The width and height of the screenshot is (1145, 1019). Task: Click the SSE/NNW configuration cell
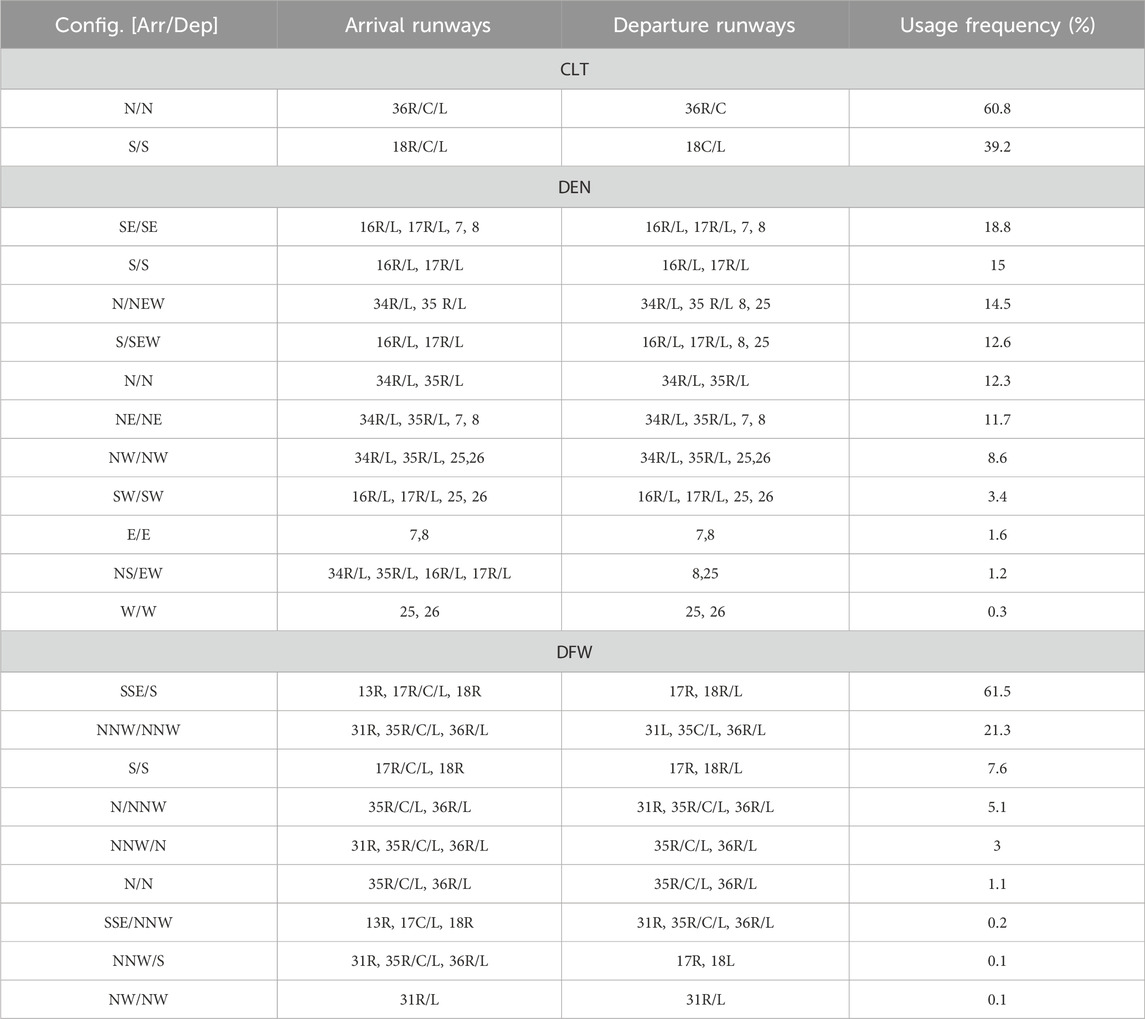tap(138, 923)
